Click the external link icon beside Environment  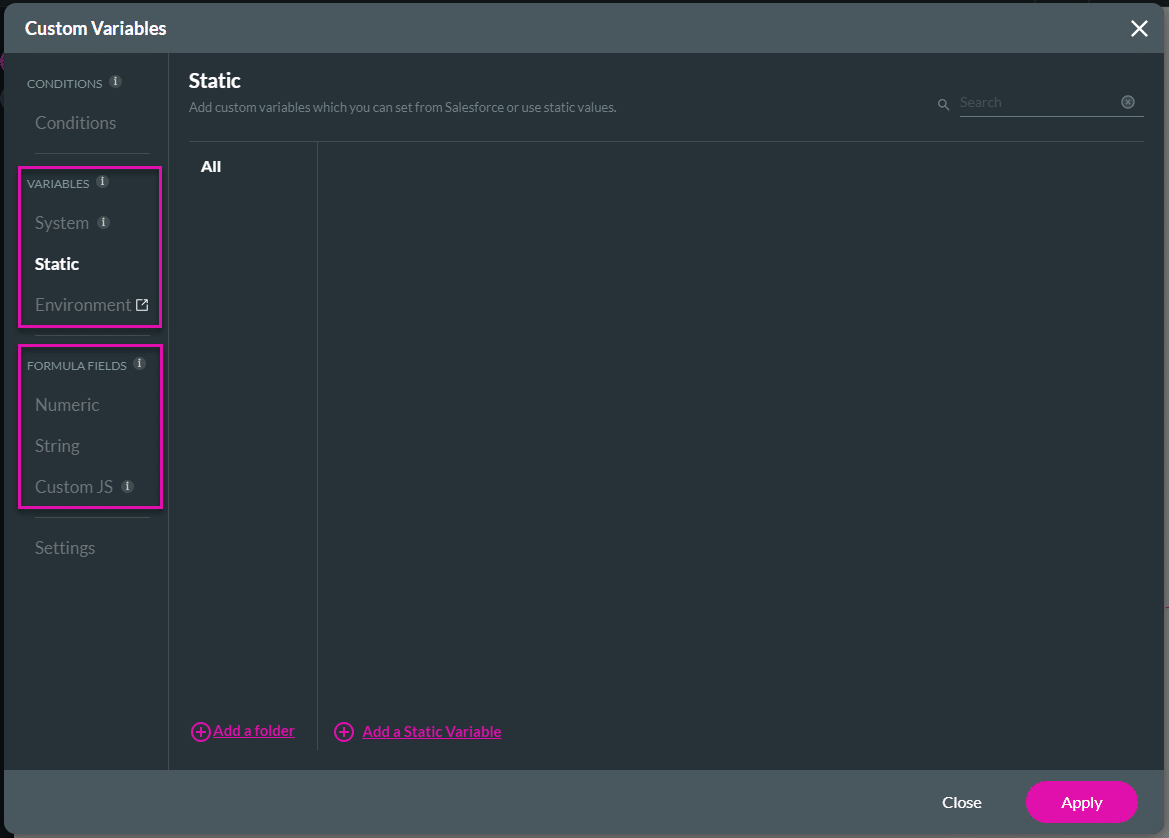coord(140,304)
